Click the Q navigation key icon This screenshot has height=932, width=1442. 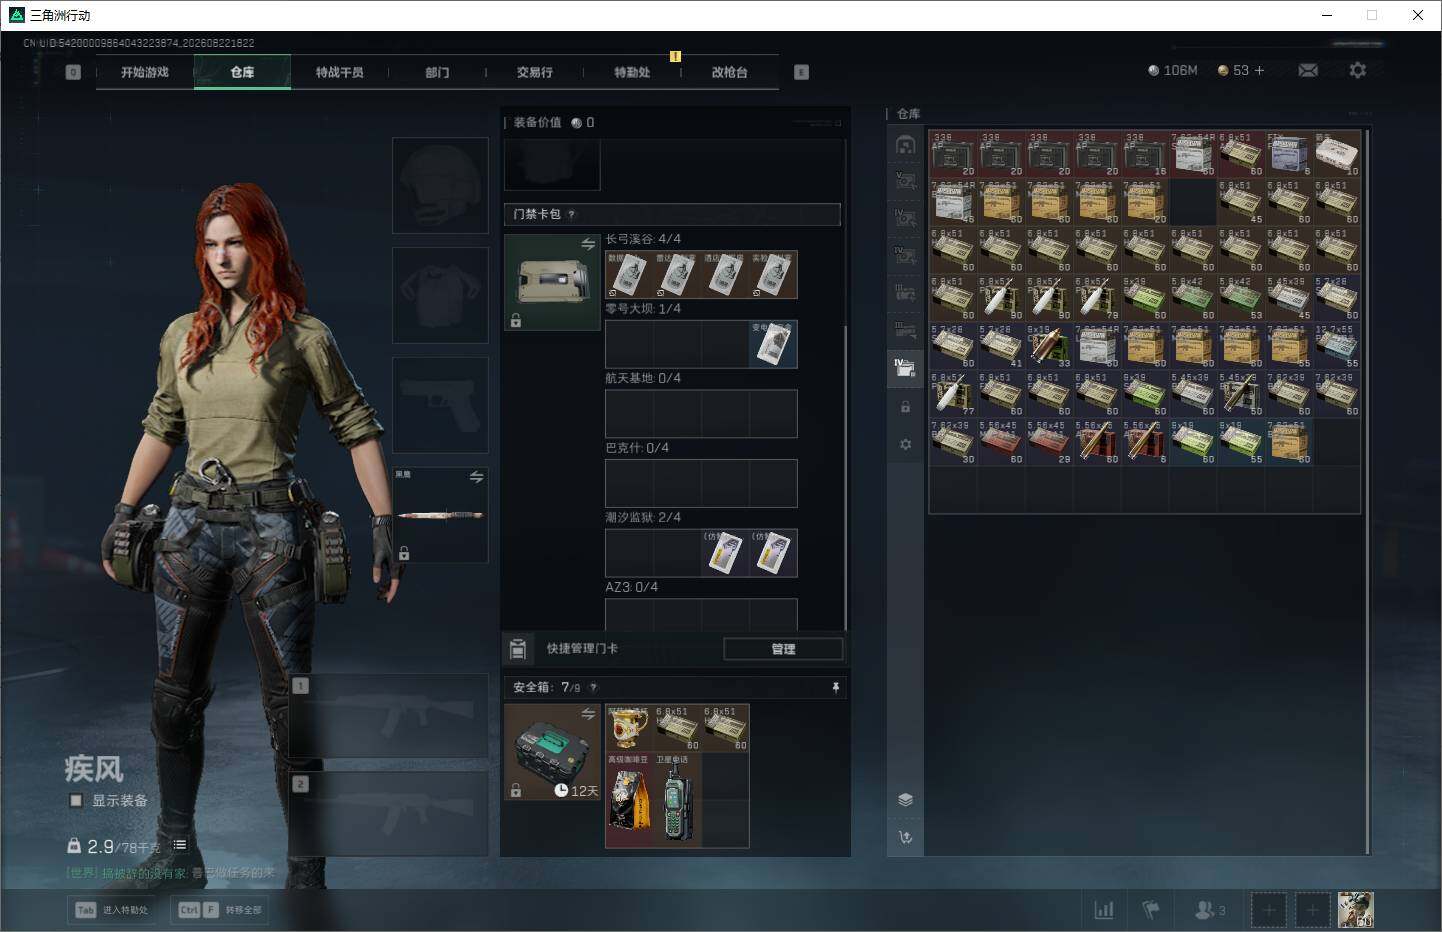[x=72, y=72]
